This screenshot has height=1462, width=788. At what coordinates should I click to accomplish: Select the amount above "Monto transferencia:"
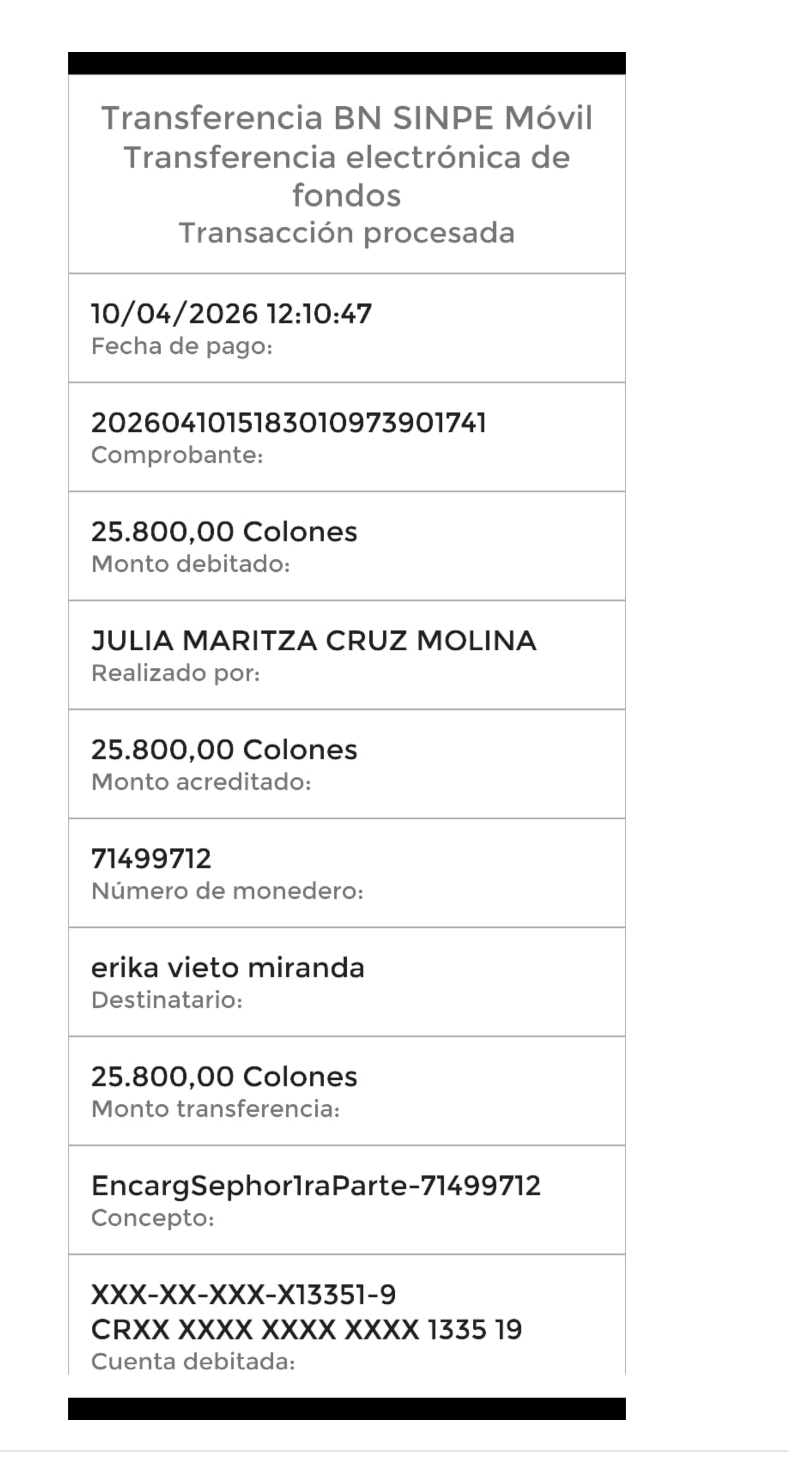pos(224,1077)
